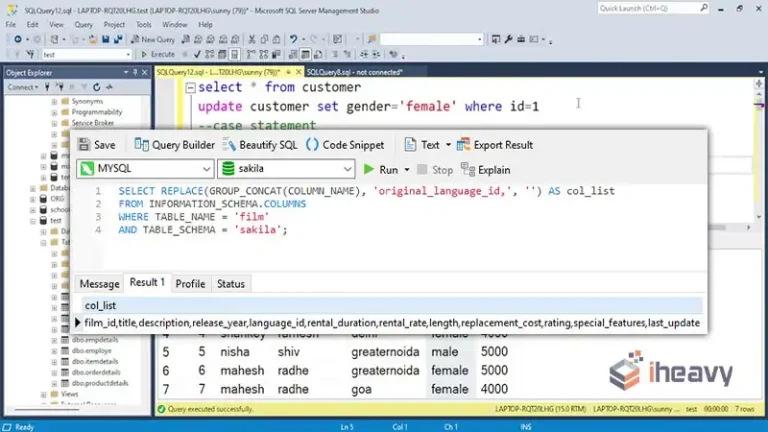Click the Save All icon

coord(118,39)
